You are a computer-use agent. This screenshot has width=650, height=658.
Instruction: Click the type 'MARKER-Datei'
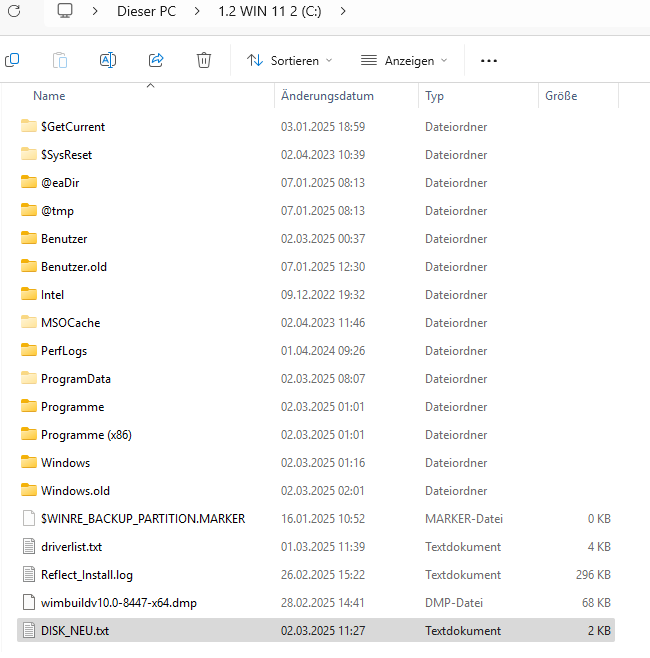coord(464,519)
